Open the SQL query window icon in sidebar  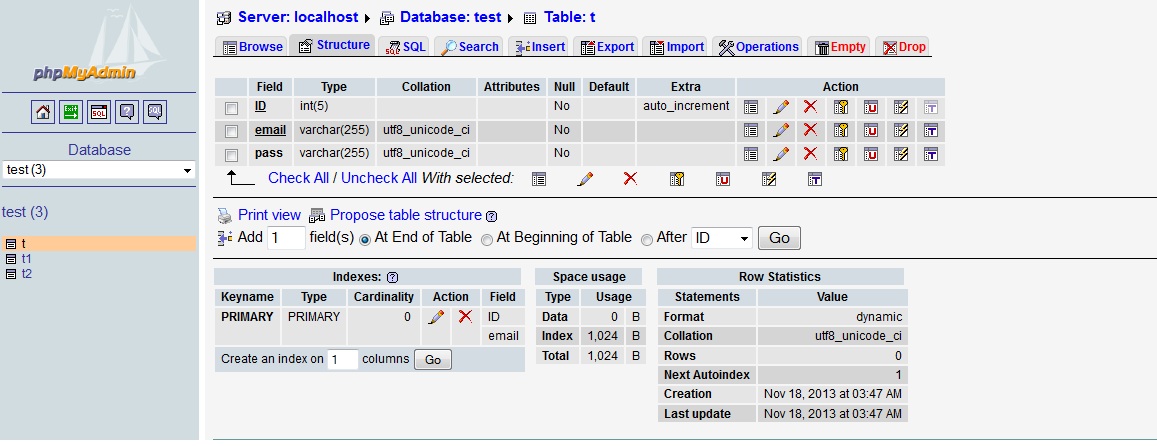[x=99, y=112]
